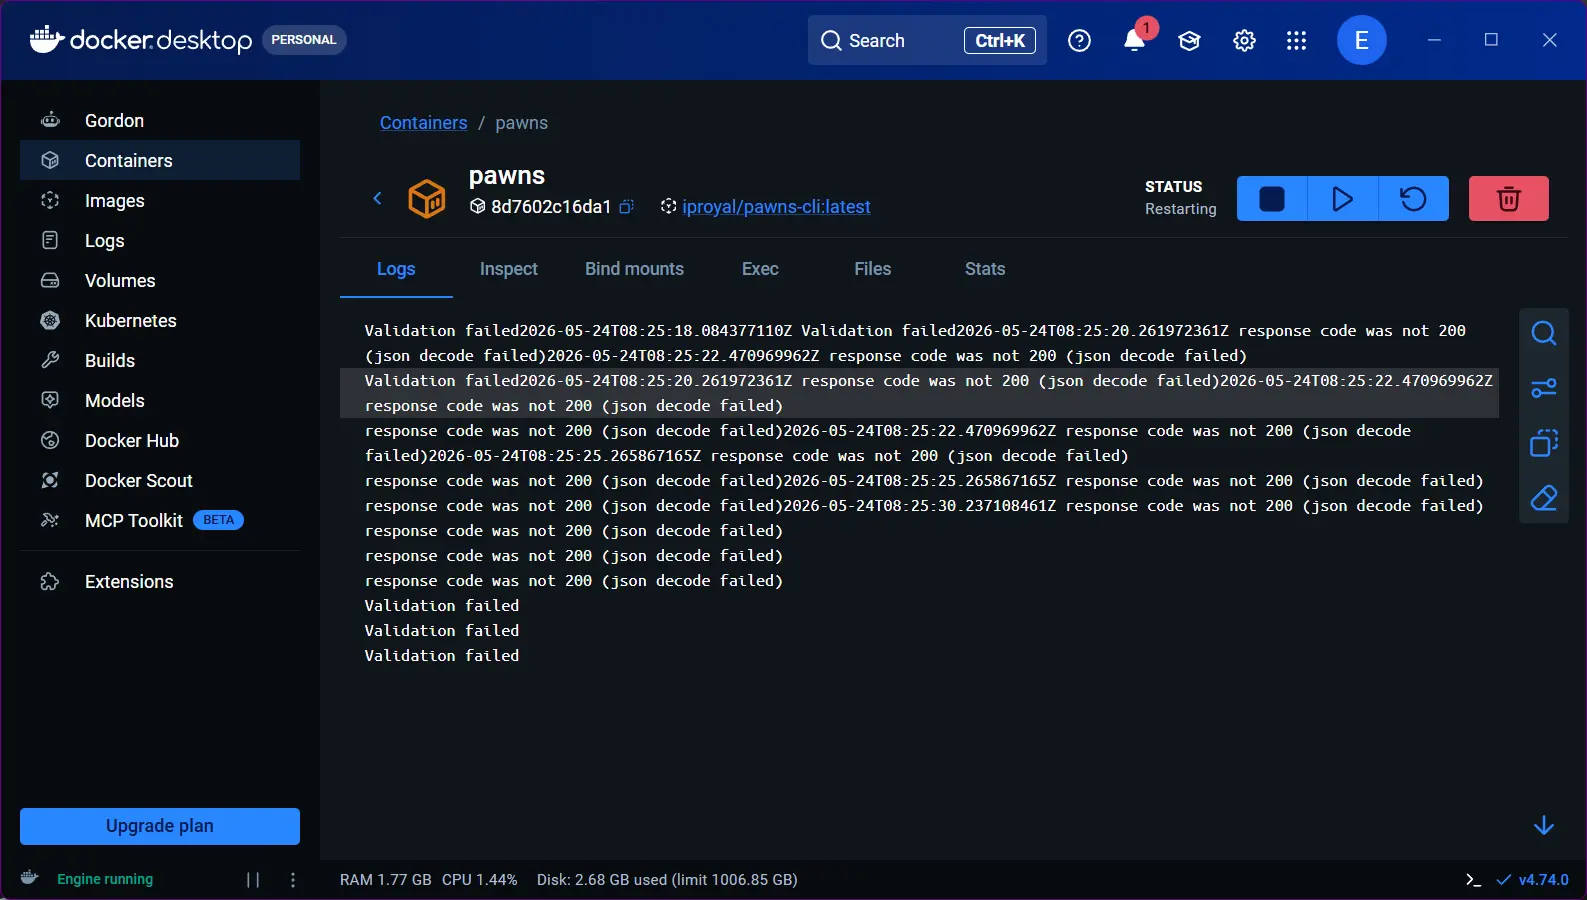Copy container ID 8d7602c16da1
The width and height of the screenshot is (1587, 900).
click(x=626, y=207)
